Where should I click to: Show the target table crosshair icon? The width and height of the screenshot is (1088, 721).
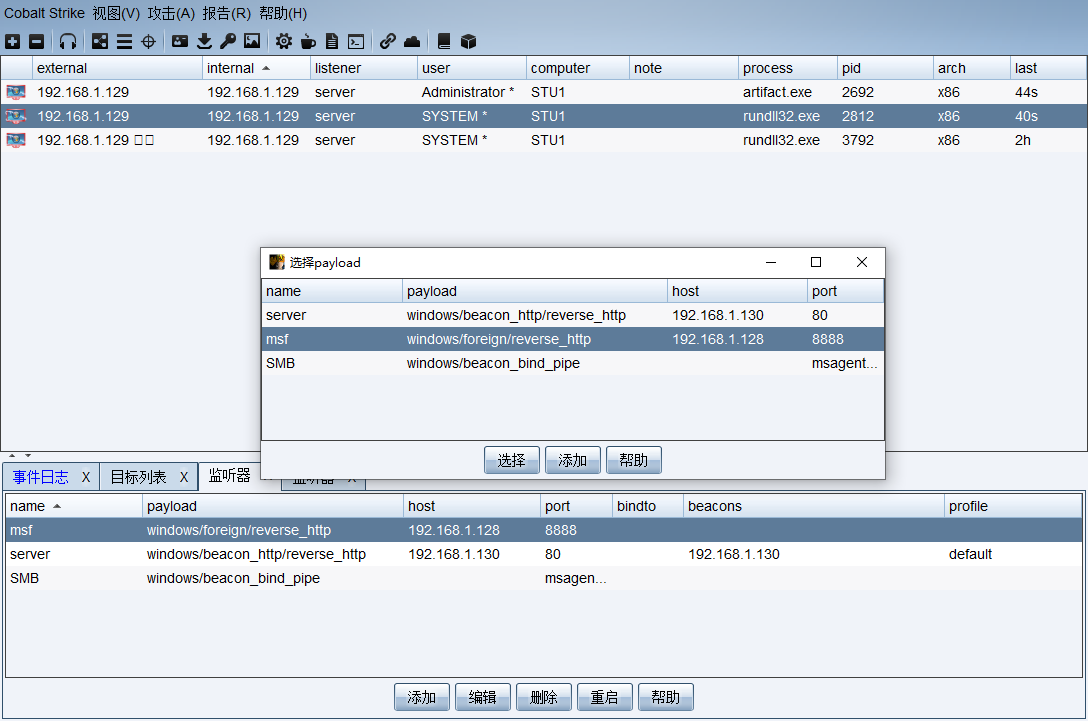(x=148, y=42)
